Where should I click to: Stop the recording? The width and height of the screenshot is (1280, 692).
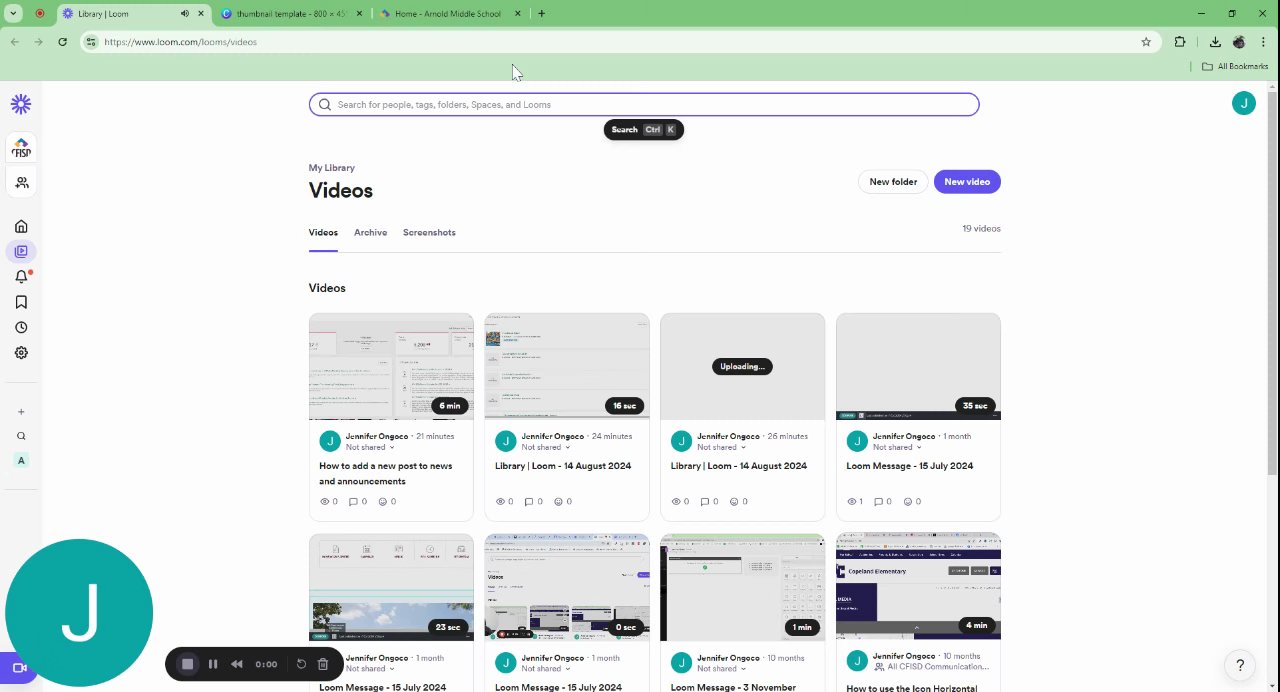(187, 664)
